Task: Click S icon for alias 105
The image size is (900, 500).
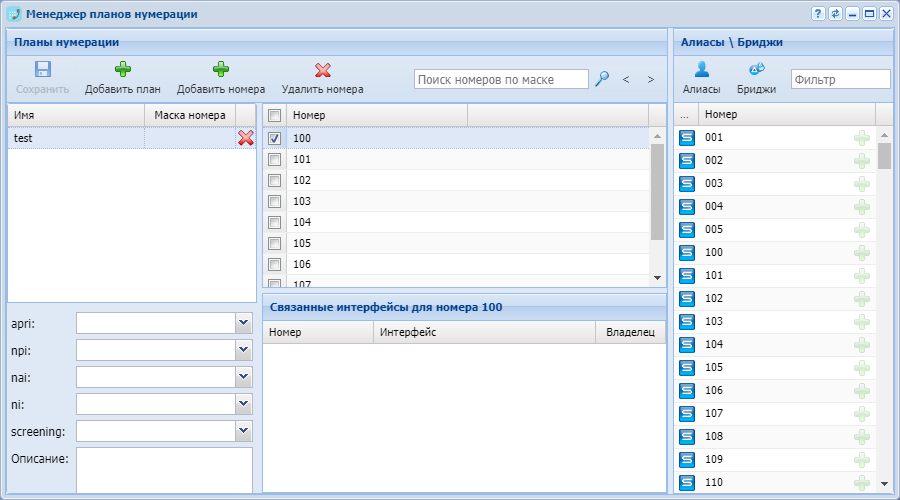Action: pos(687,367)
